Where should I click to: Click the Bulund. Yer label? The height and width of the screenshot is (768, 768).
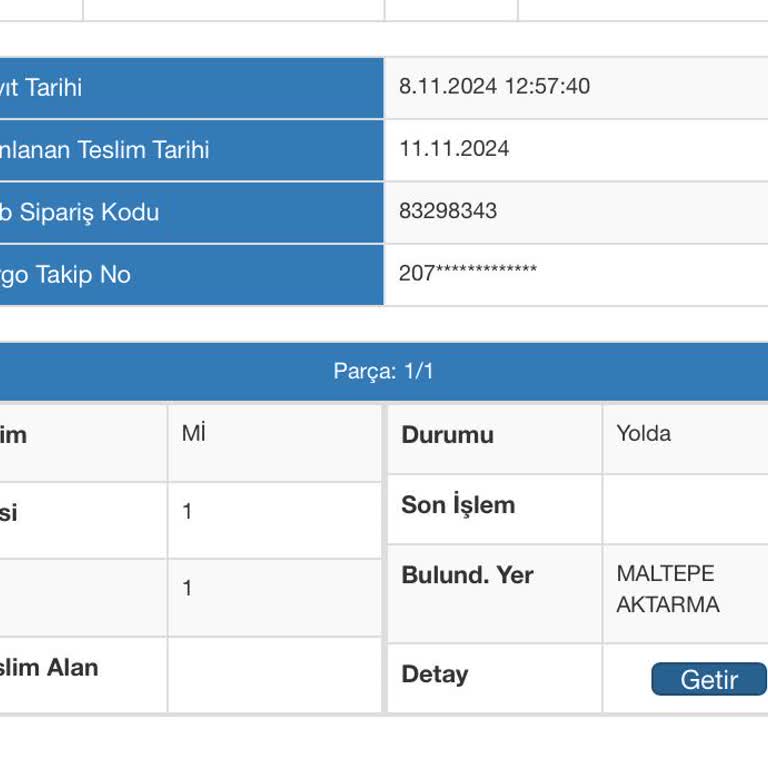[467, 575]
